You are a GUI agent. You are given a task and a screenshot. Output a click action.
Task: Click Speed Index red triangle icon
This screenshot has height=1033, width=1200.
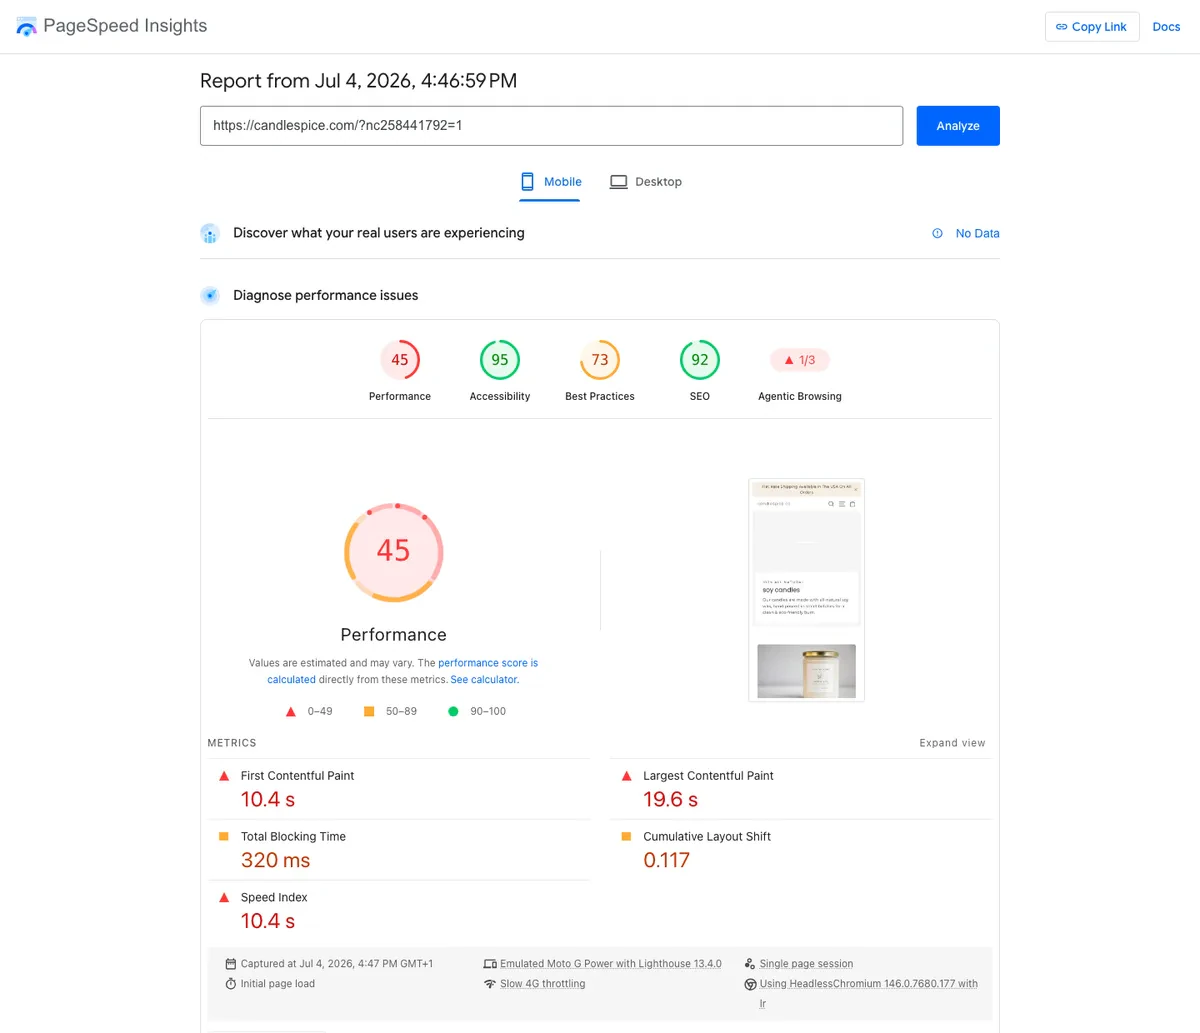tap(224, 898)
